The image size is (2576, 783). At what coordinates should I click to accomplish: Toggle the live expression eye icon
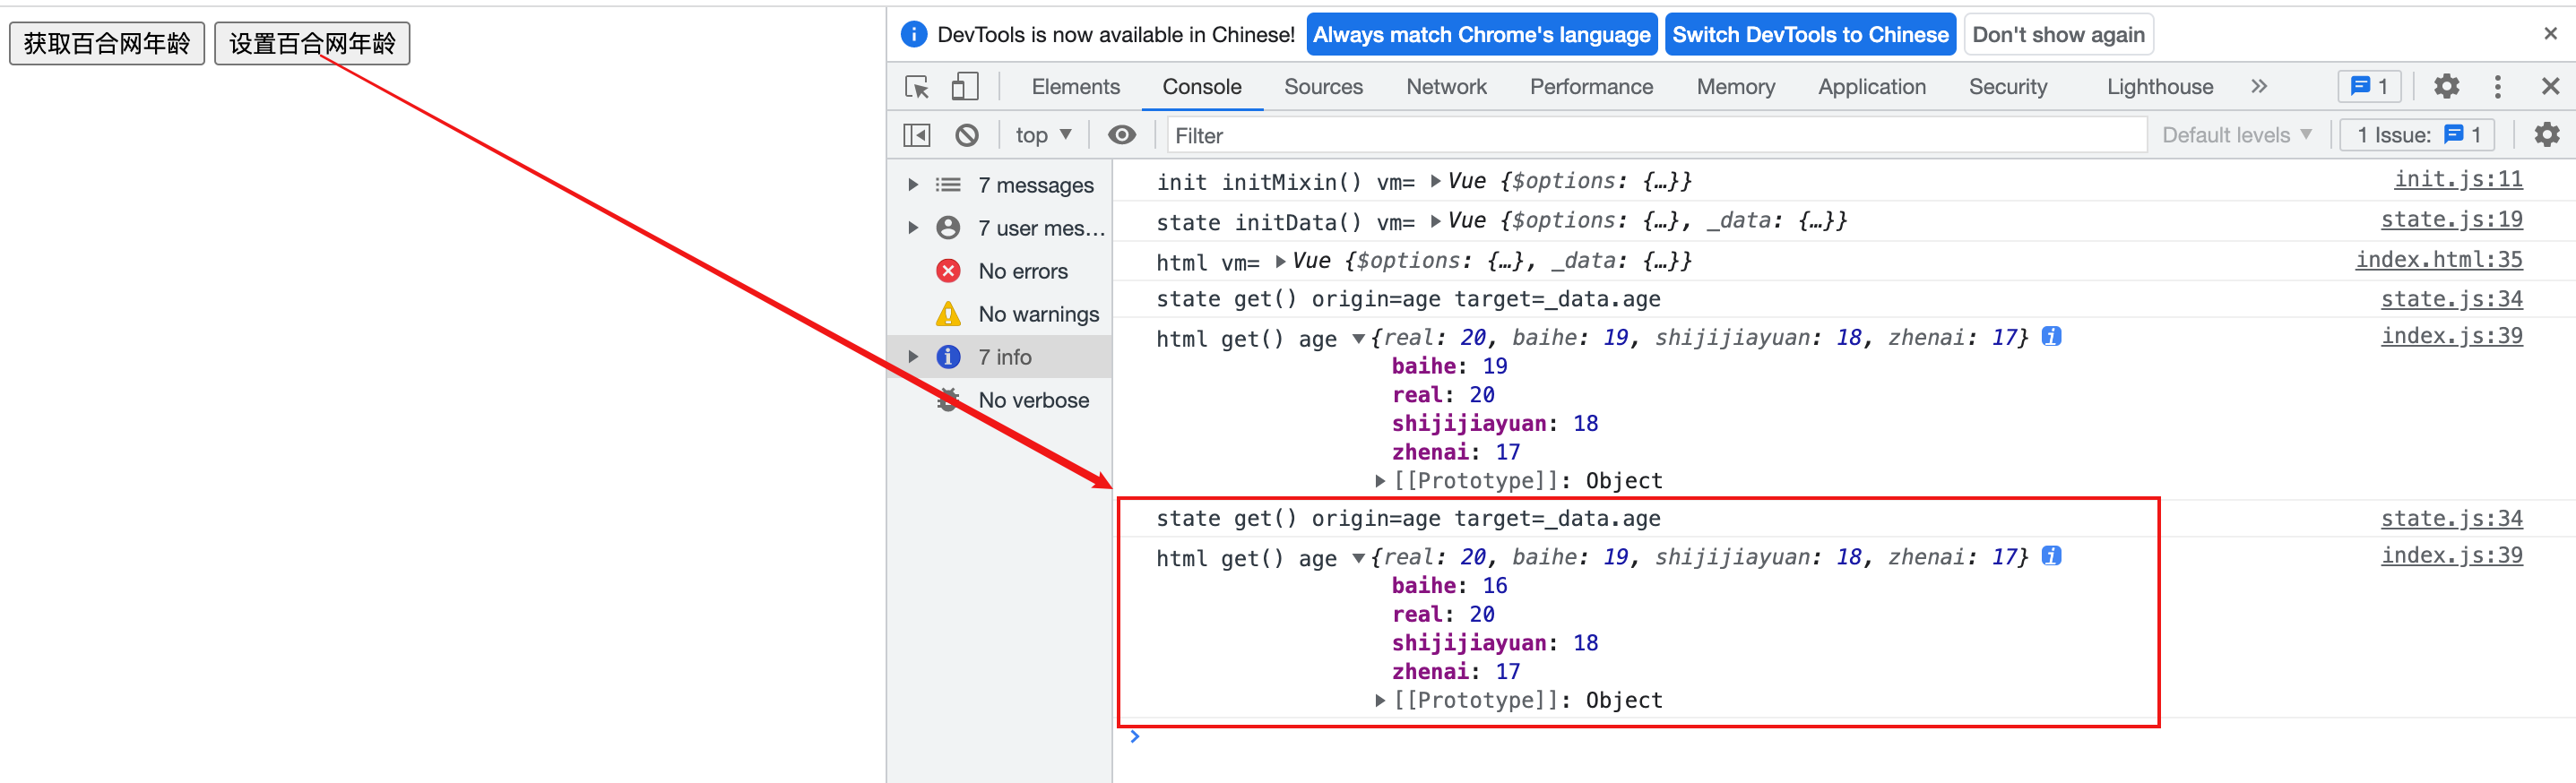click(x=1122, y=135)
